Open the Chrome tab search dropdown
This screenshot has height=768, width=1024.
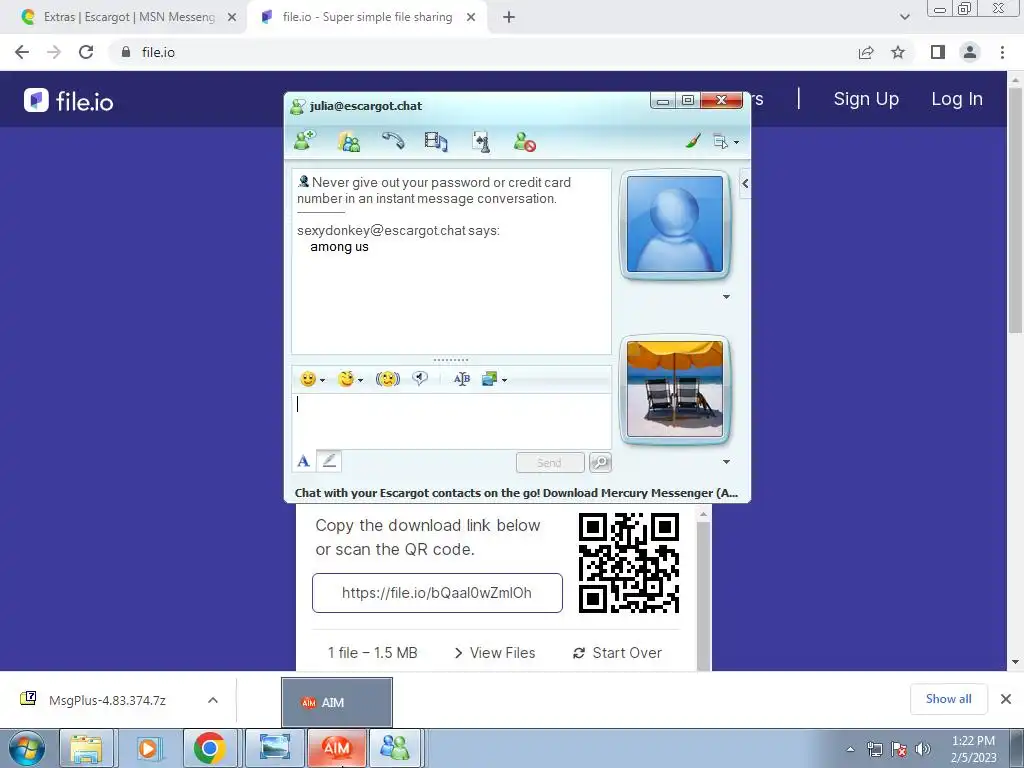click(x=904, y=18)
